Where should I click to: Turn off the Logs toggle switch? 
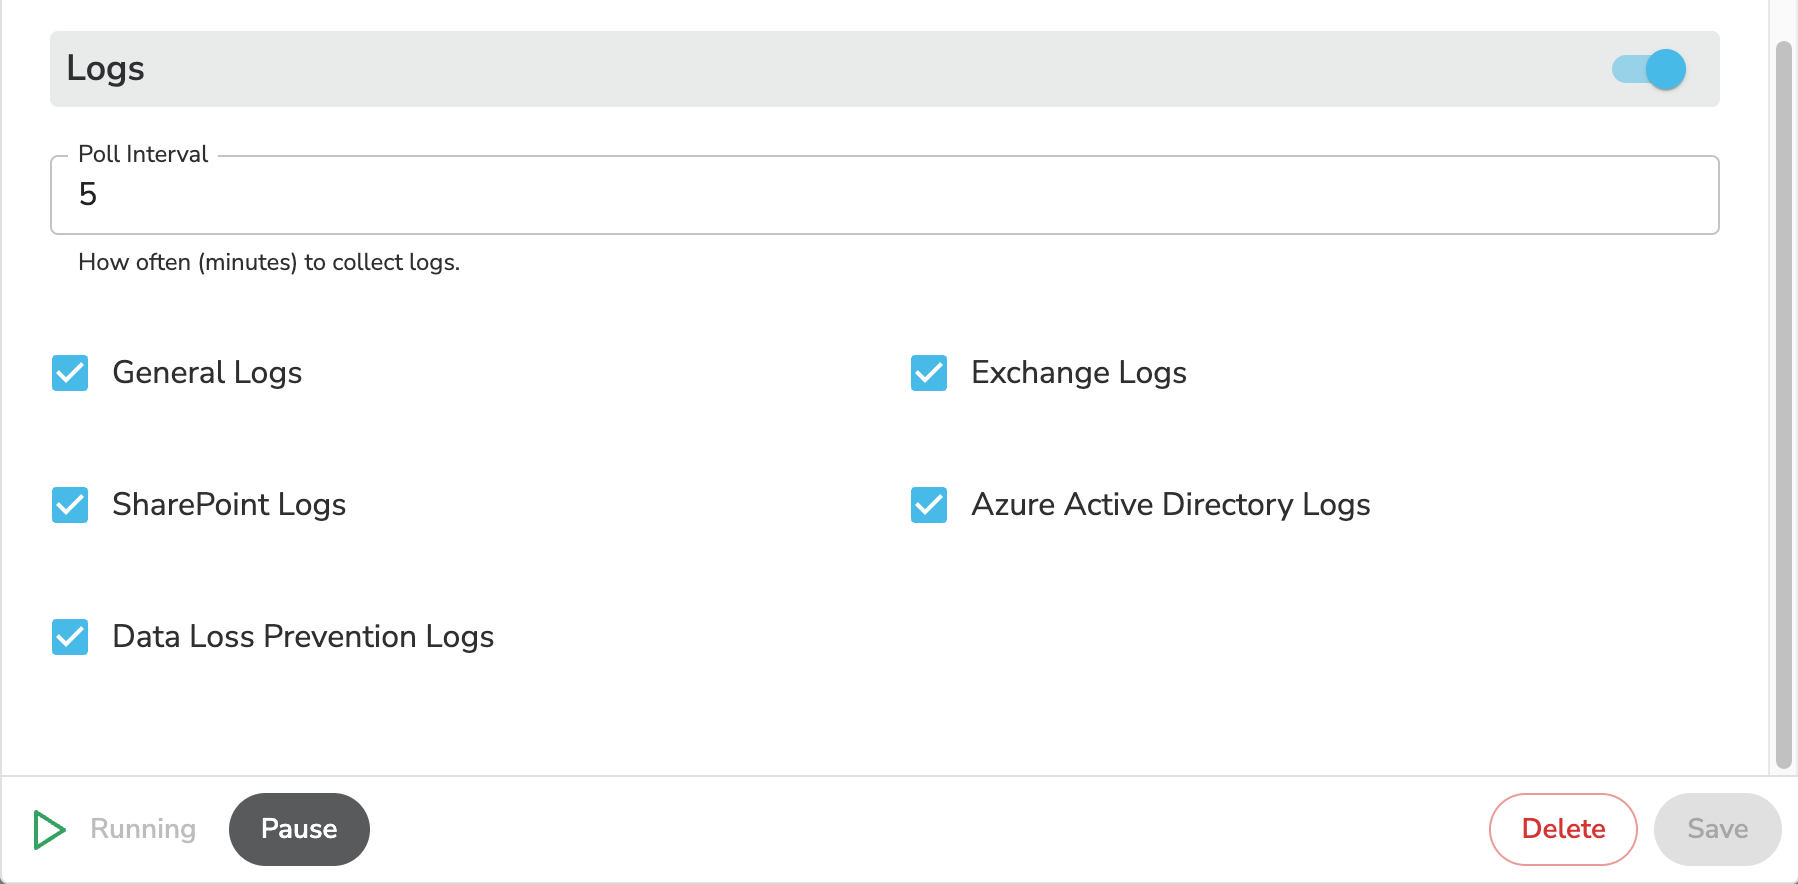click(x=1649, y=69)
